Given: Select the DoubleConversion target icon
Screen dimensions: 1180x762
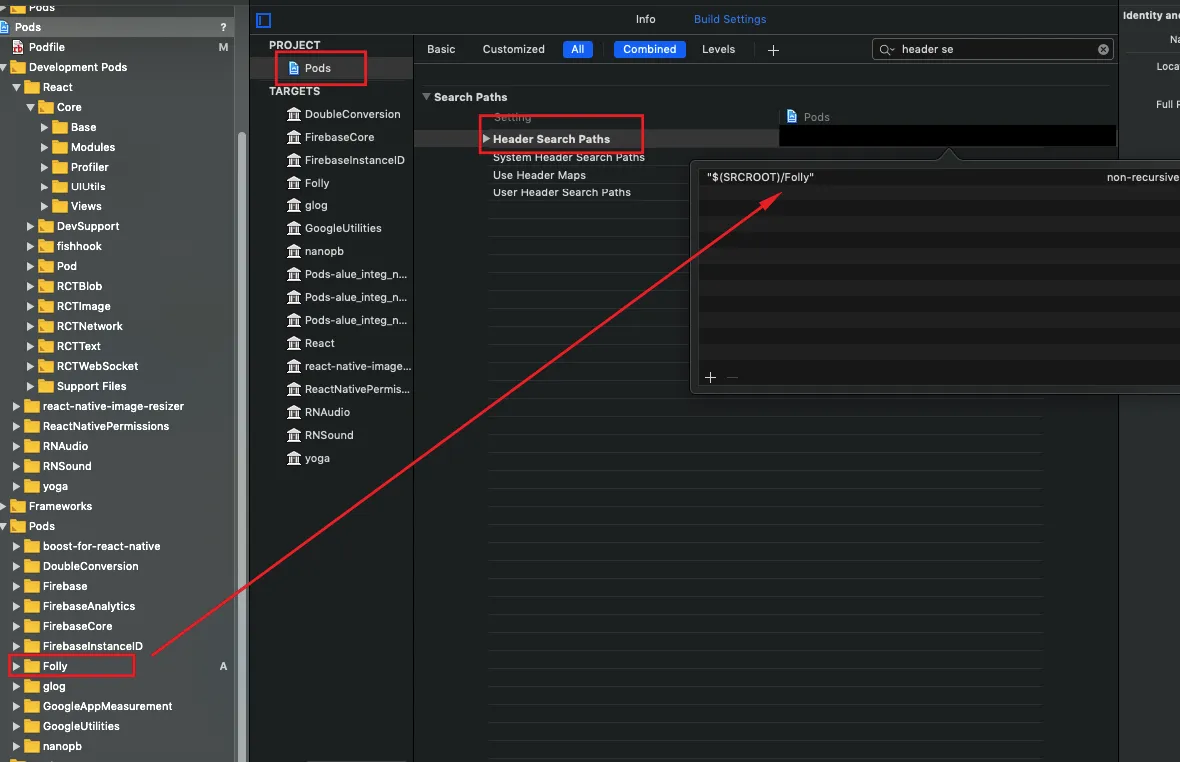Looking at the screenshot, I should [293, 114].
